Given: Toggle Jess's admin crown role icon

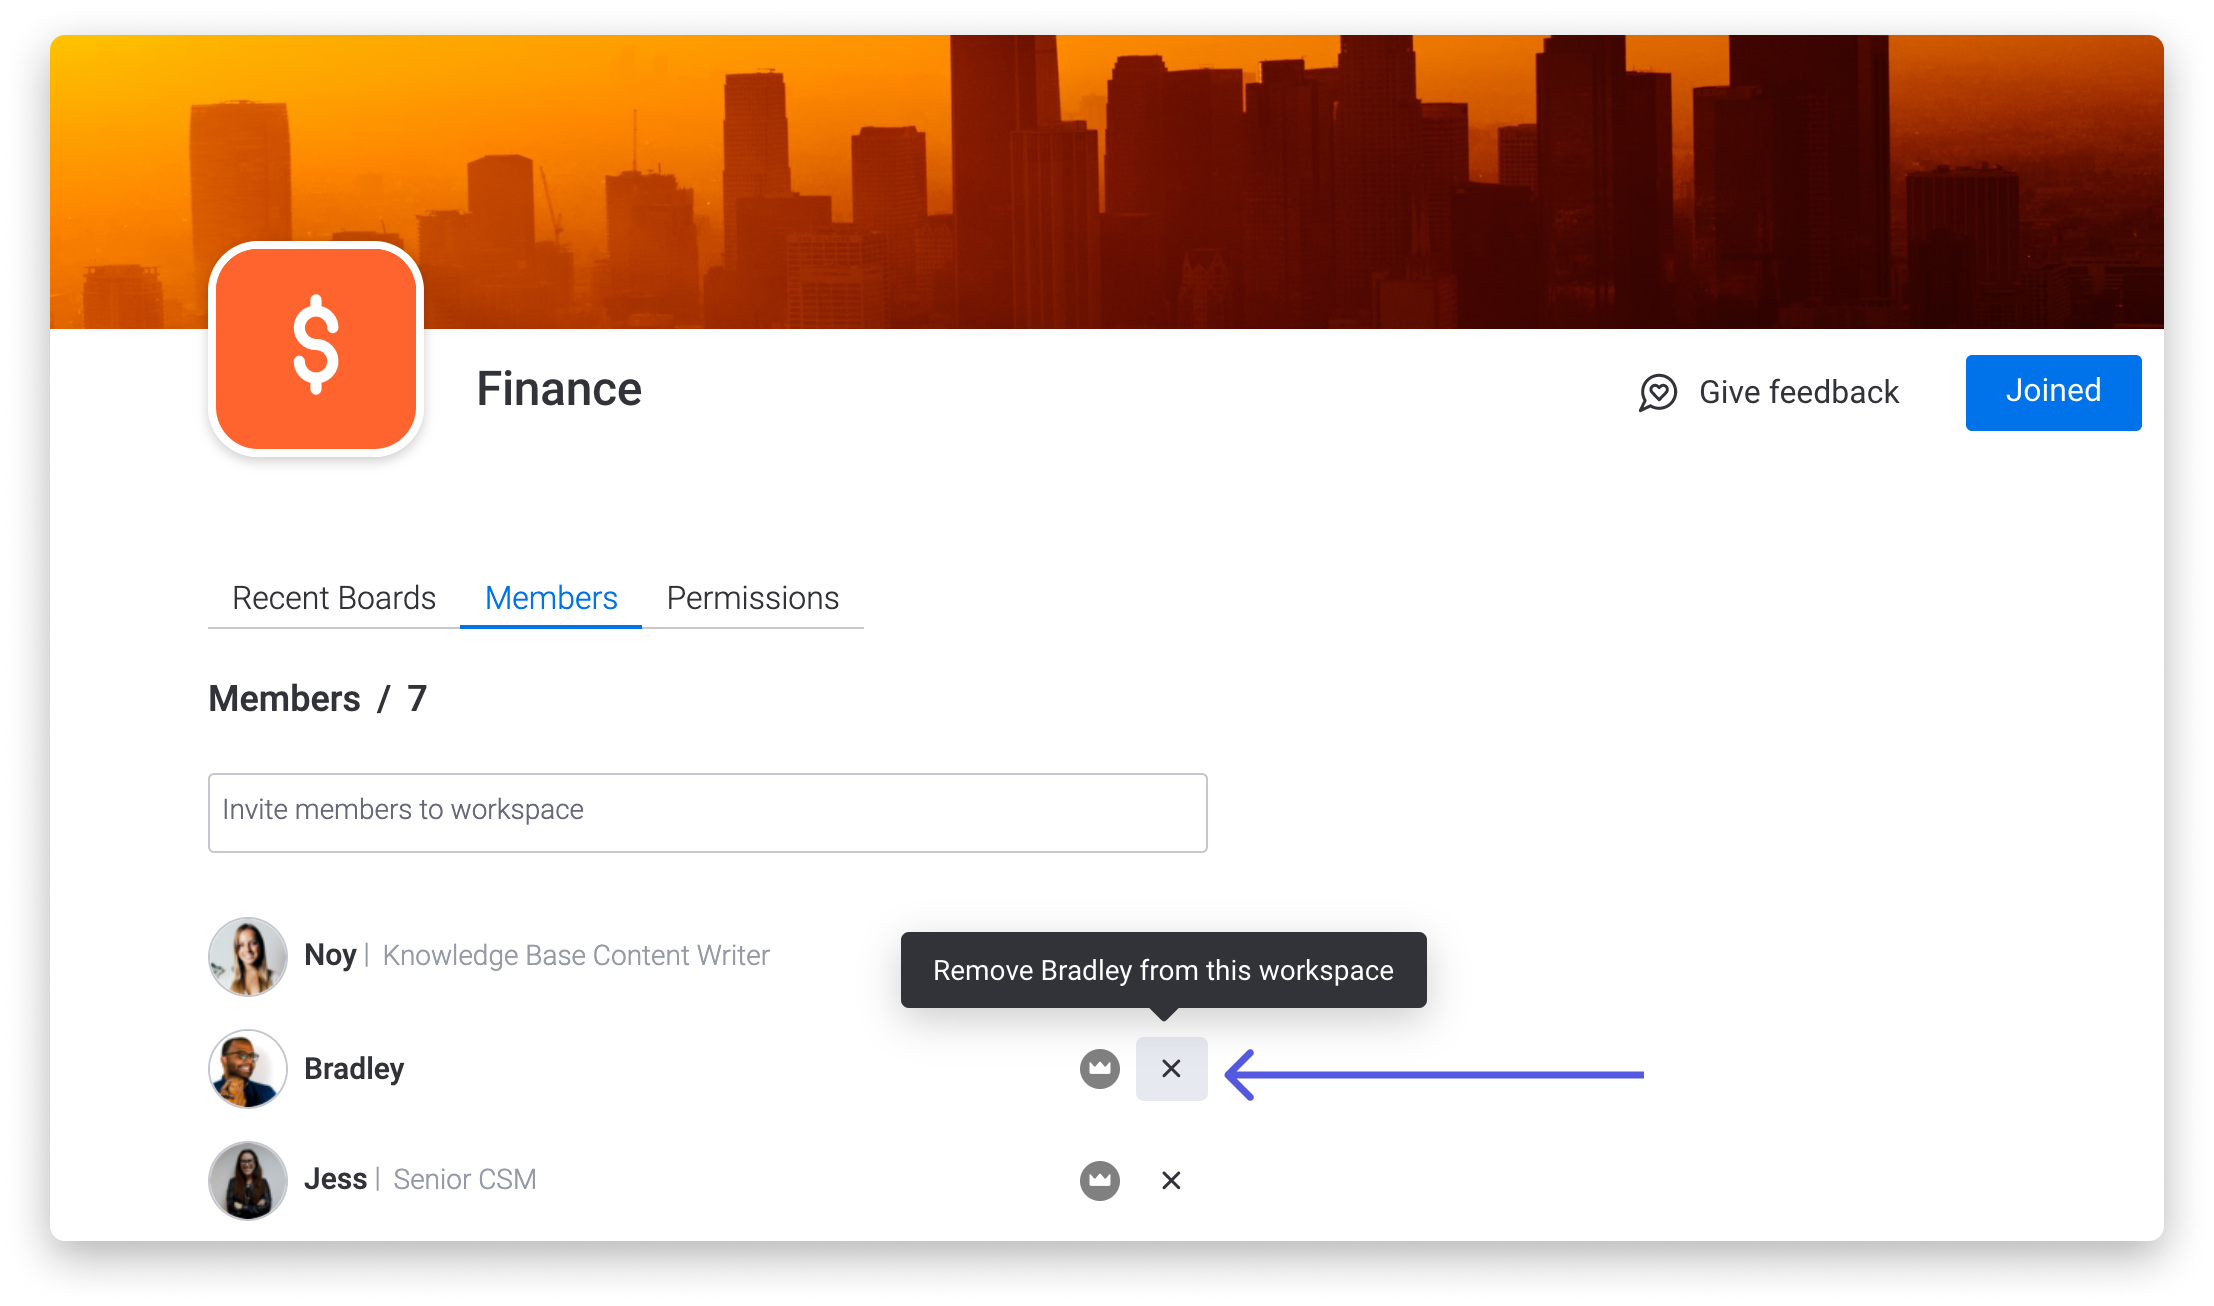Looking at the screenshot, I should click(1102, 1179).
